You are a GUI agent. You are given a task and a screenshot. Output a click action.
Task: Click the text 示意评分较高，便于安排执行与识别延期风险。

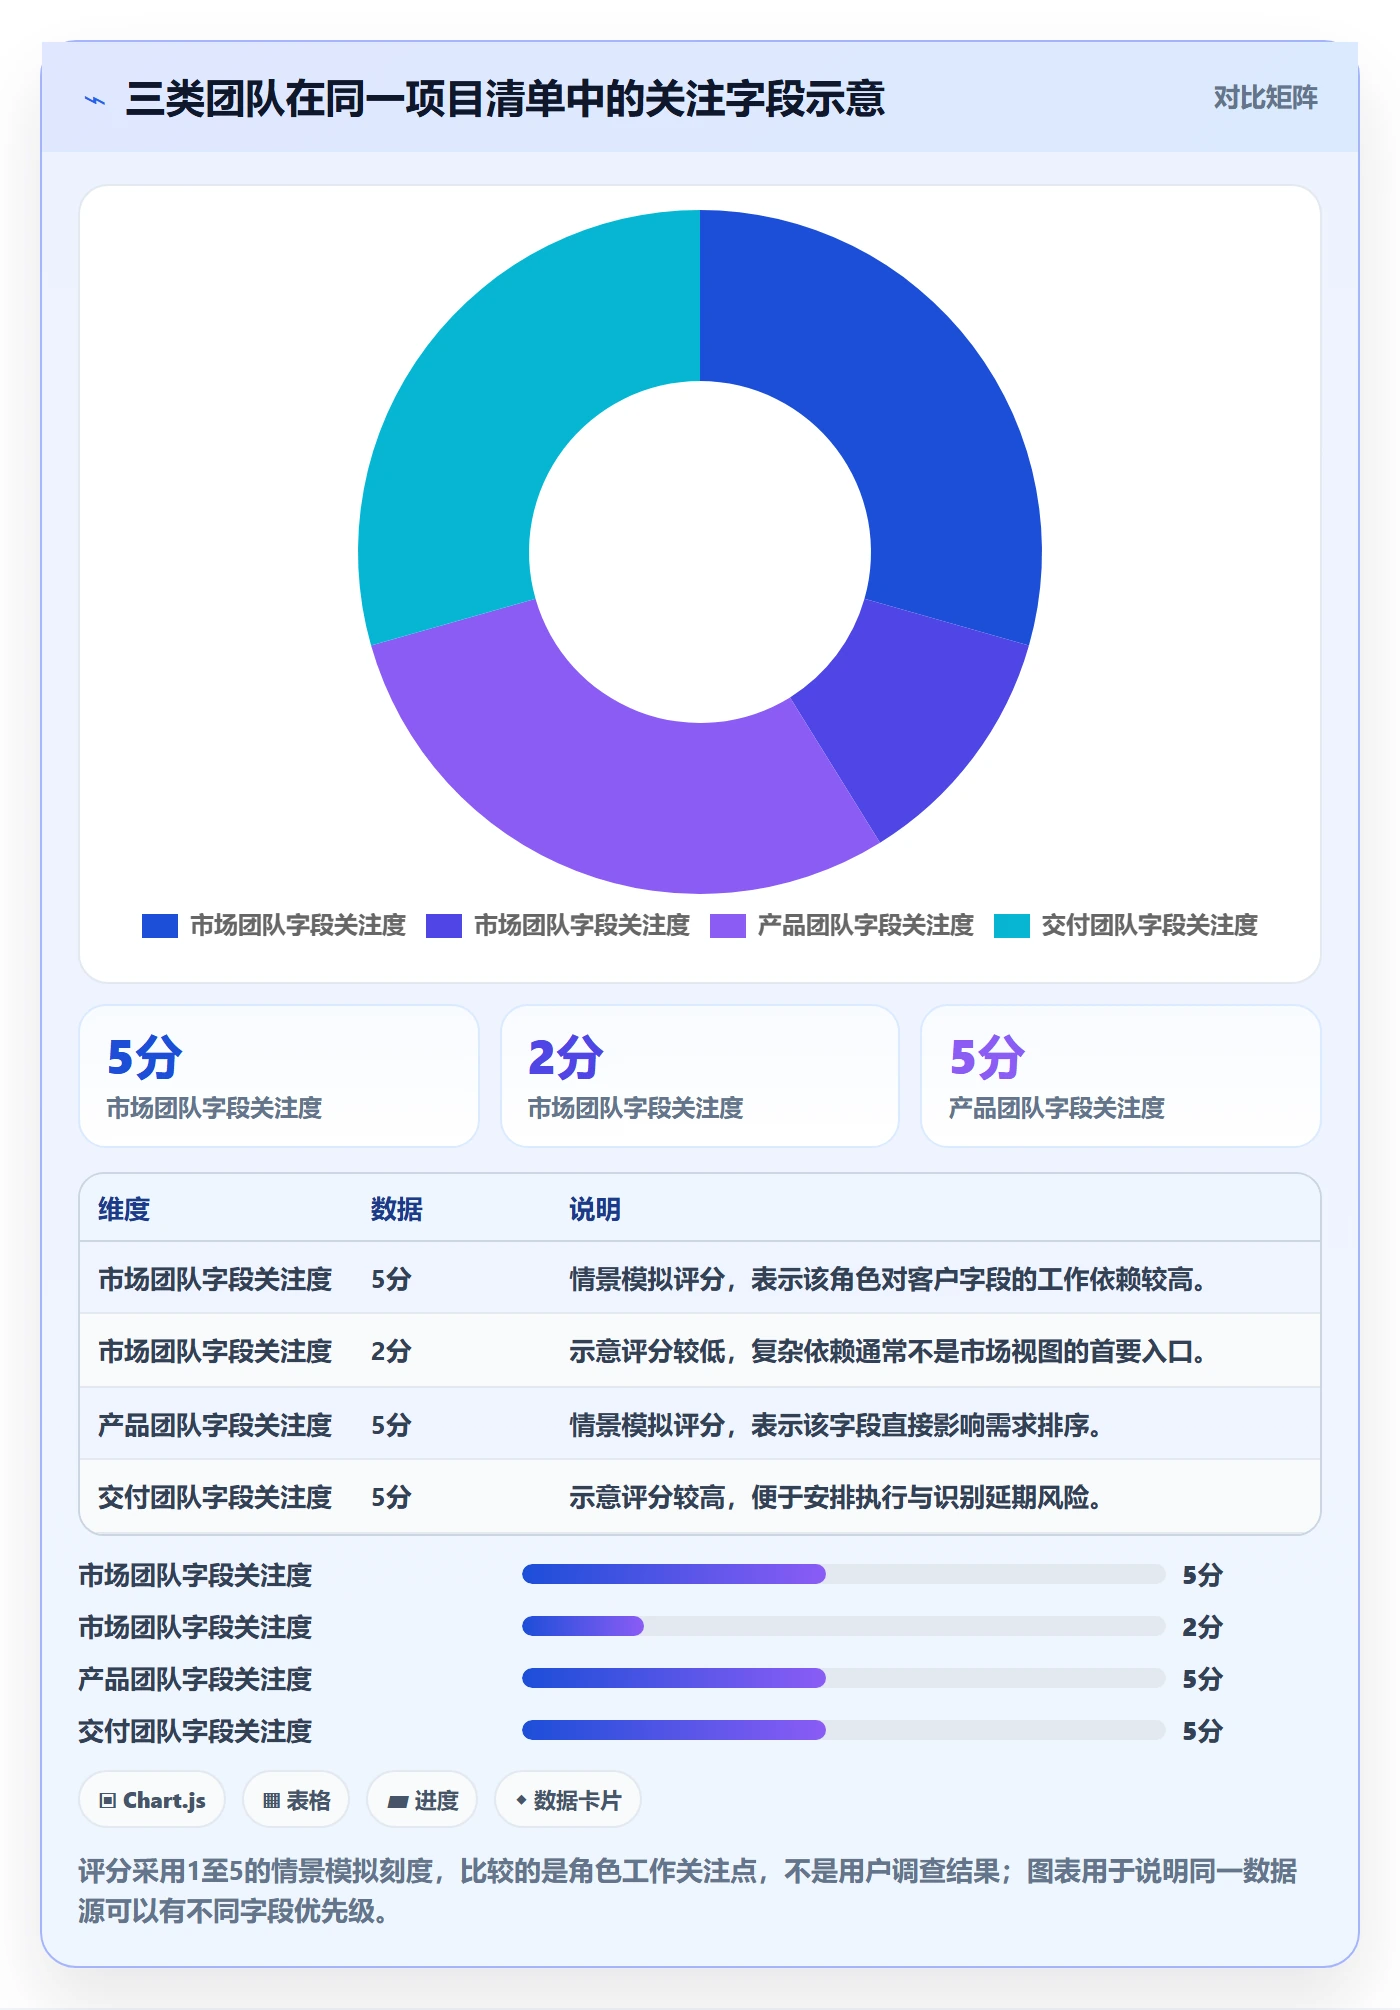838,1497
